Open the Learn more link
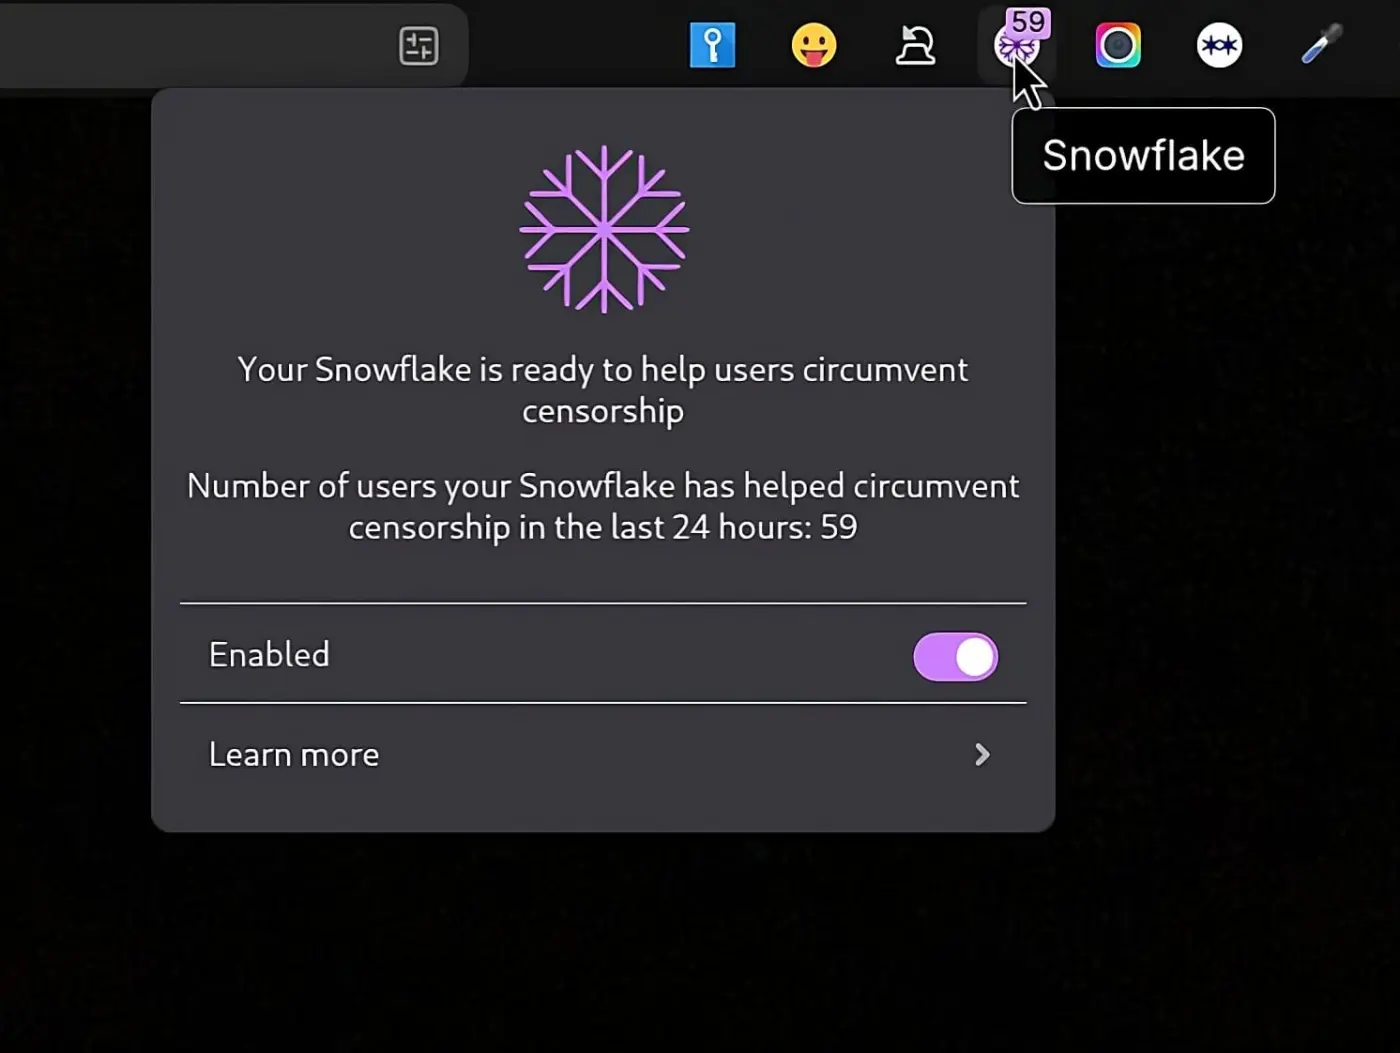 (603, 754)
